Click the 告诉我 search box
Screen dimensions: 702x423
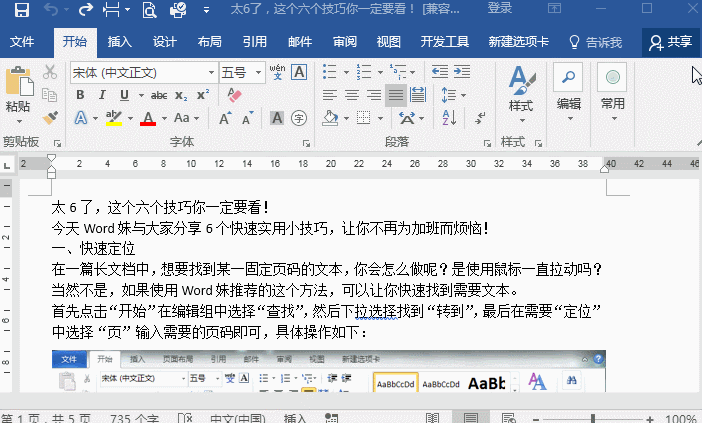tap(595, 42)
